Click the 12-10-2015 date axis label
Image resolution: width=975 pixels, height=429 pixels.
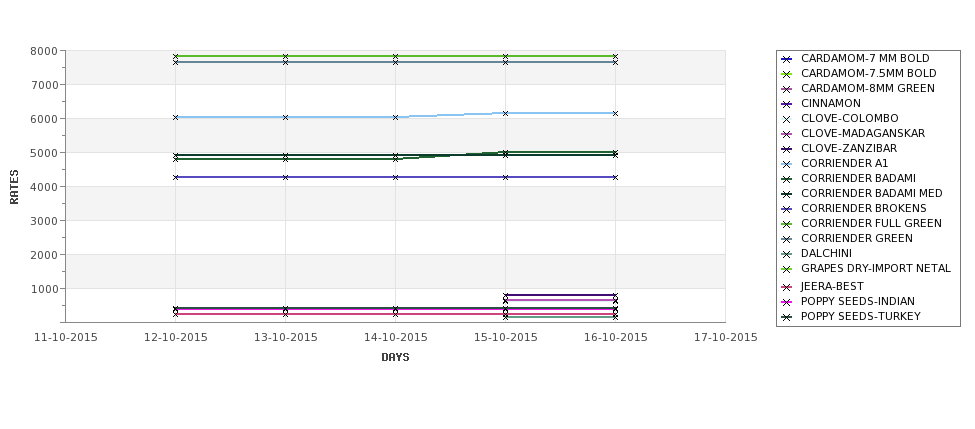coord(175,338)
